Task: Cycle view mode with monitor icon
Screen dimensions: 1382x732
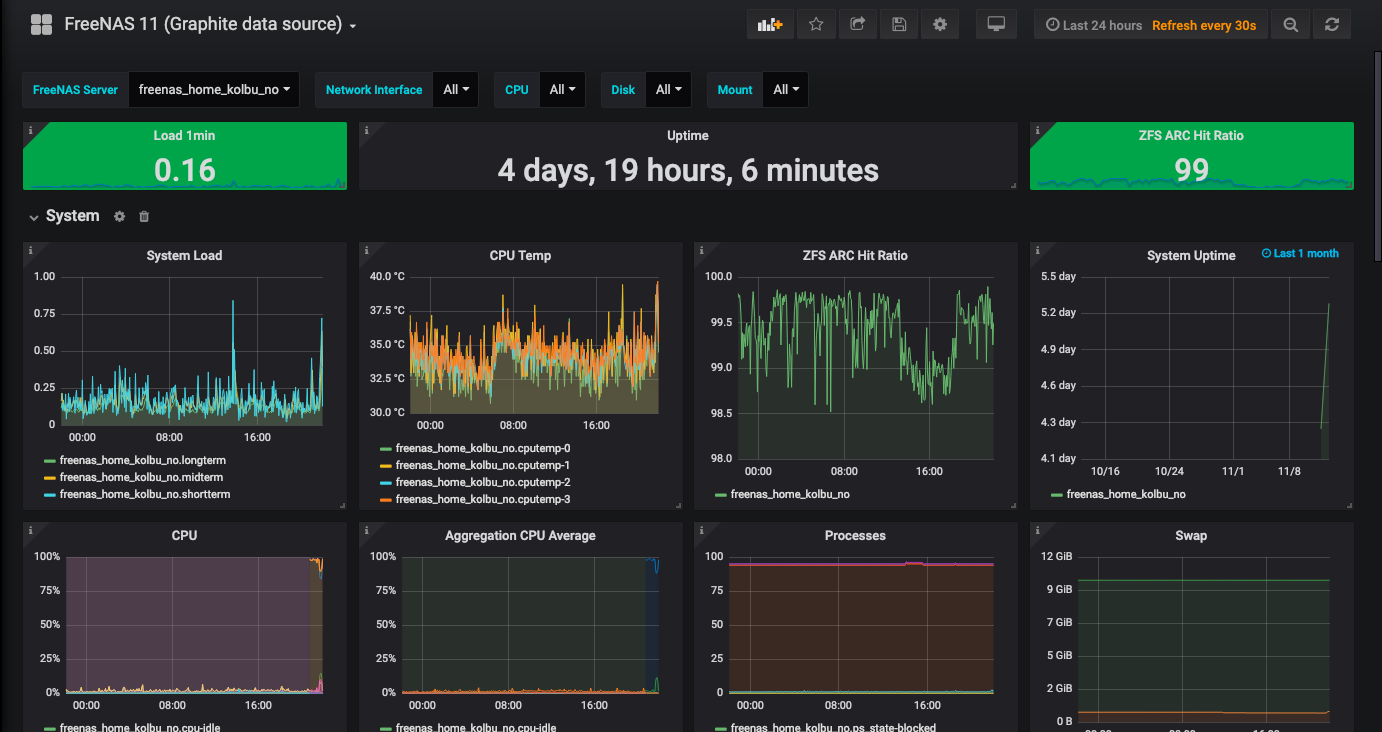Action: 996,25
